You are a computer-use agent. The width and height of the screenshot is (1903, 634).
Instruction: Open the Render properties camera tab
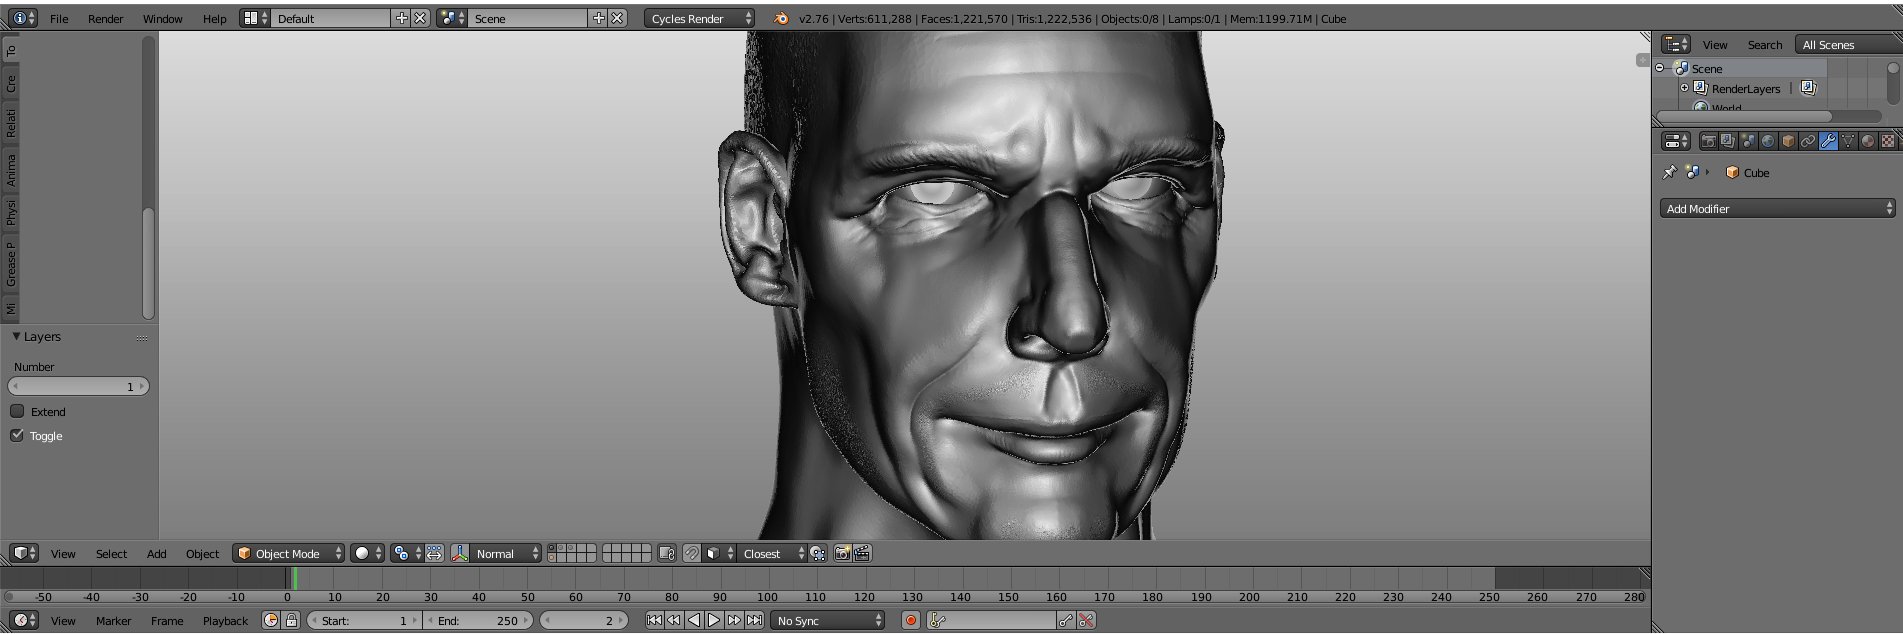coord(1708,141)
